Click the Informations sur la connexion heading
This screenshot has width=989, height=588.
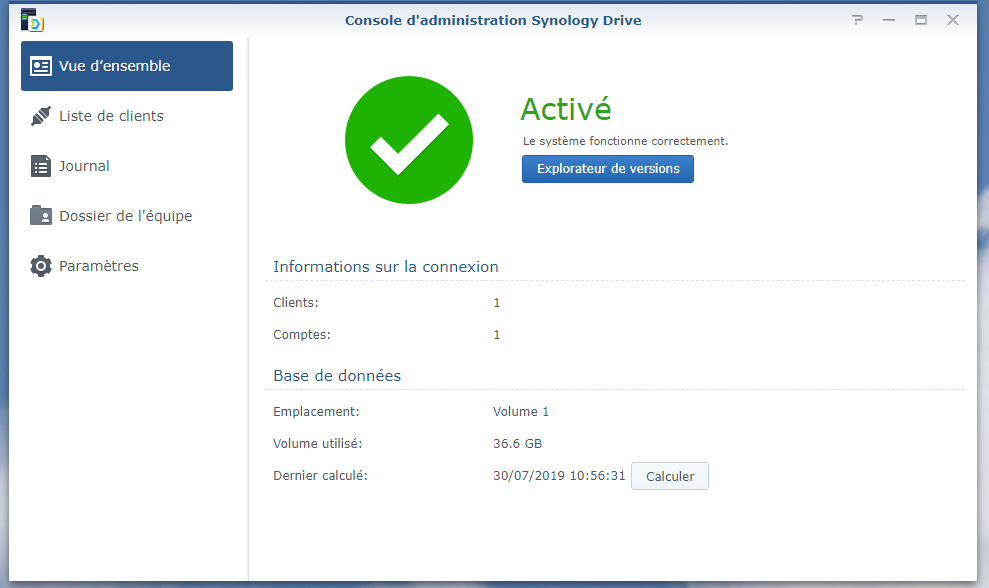[386, 267]
